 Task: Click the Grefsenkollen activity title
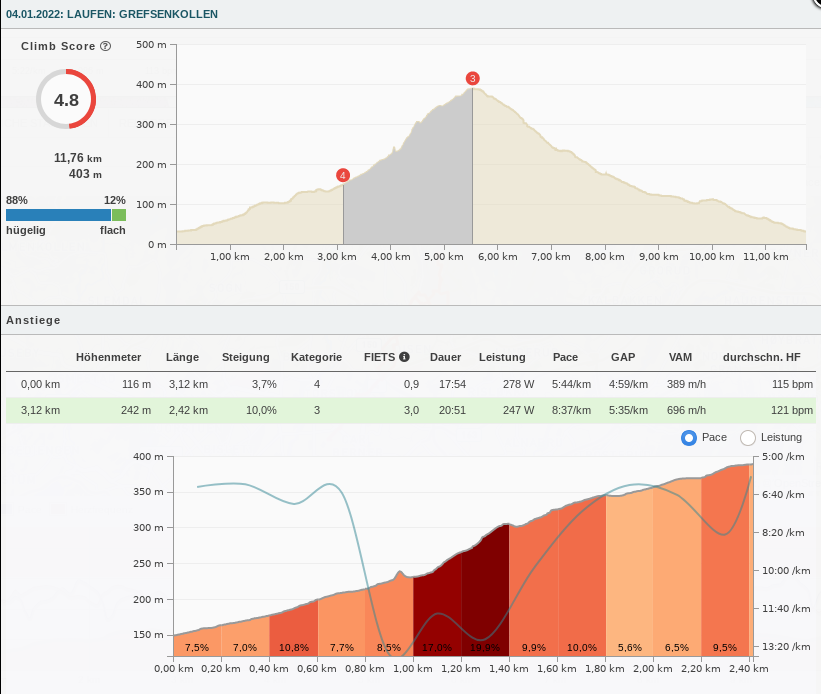[x=112, y=15]
